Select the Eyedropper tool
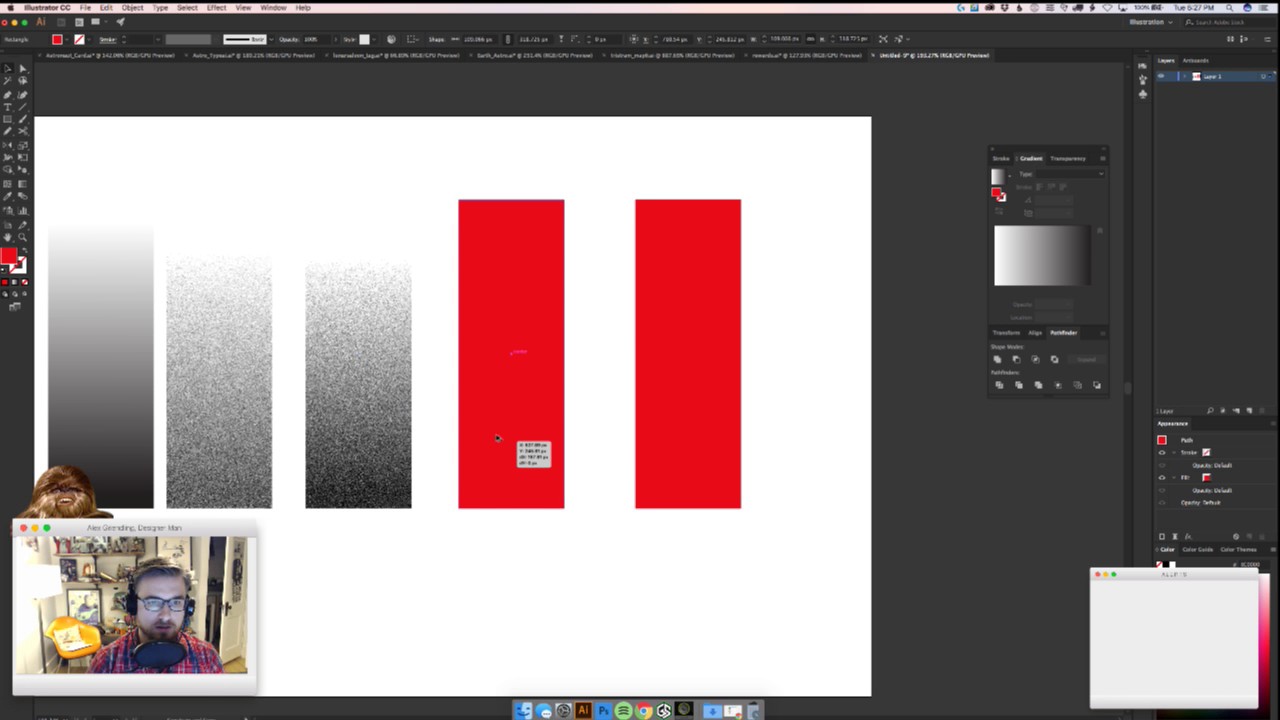The image size is (1280, 720). click(7, 196)
